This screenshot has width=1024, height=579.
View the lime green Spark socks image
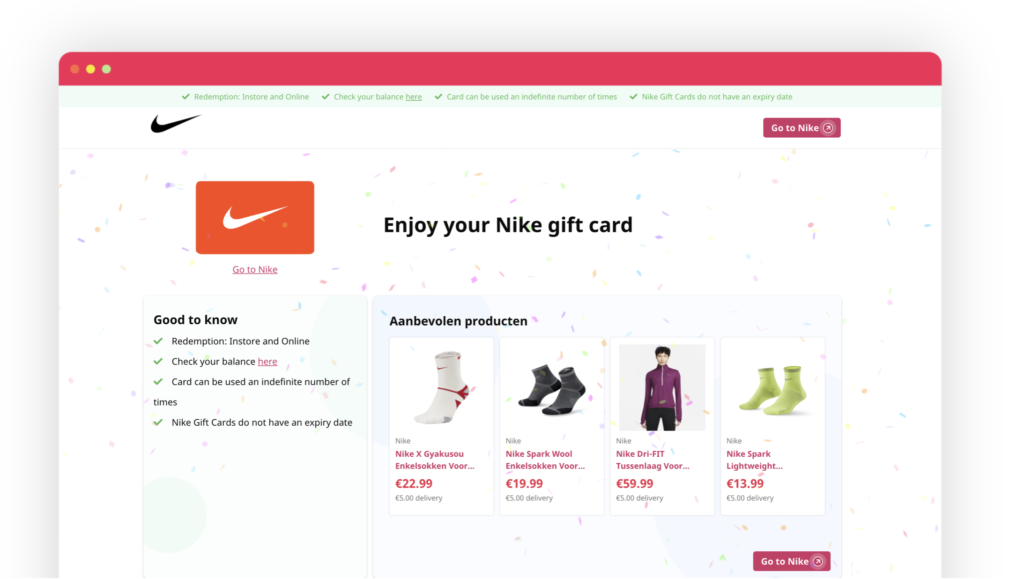pyautogui.click(x=773, y=388)
